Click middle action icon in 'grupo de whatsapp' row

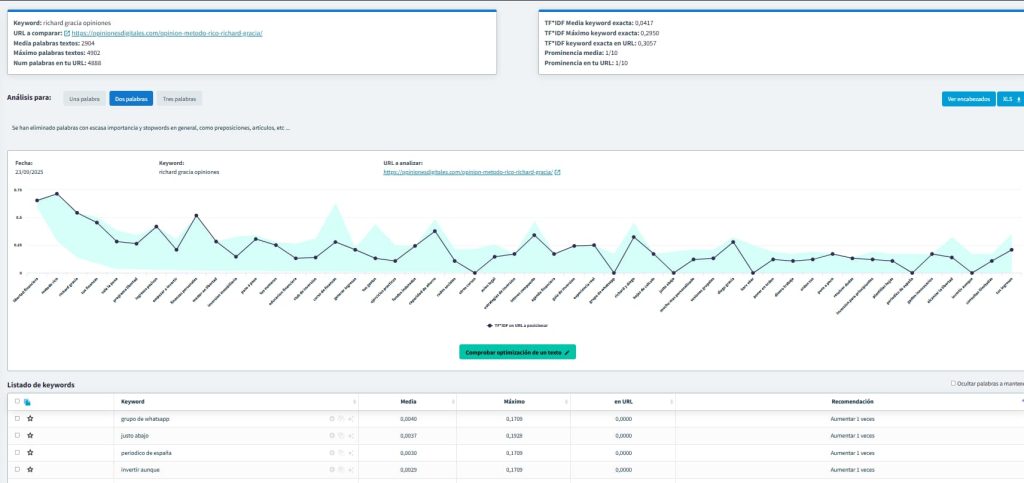click(x=341, y=418)
